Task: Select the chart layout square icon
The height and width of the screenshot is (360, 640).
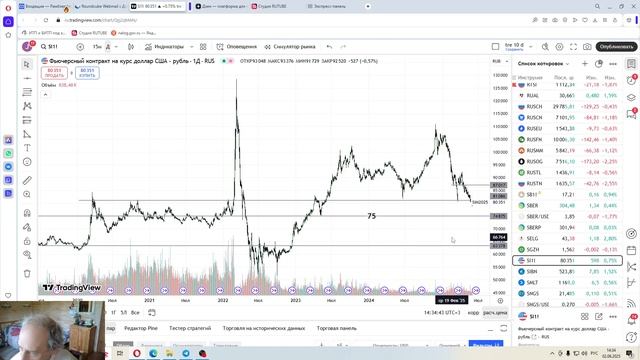Action: tap(495, 47)
